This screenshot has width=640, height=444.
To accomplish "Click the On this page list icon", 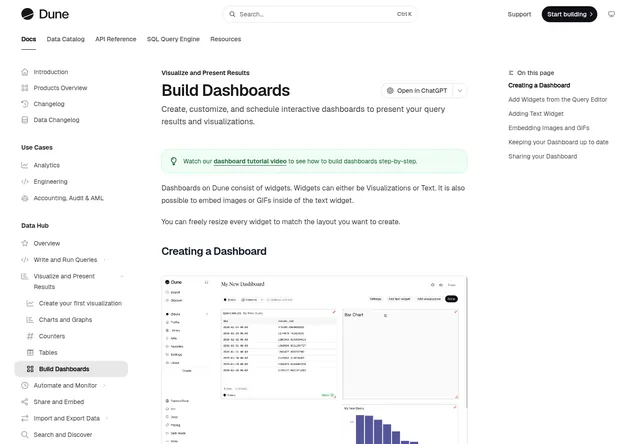I will pyautogui.click(x=511, y=73).
